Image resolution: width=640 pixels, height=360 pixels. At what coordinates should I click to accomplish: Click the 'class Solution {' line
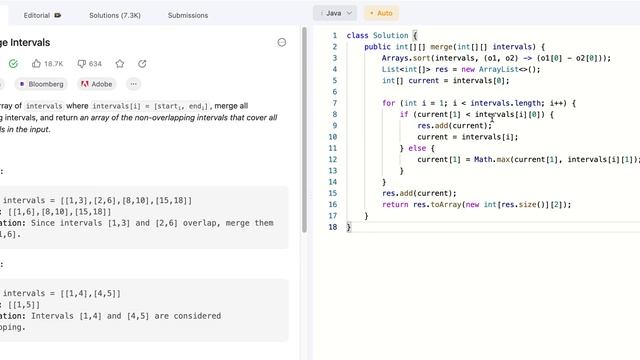(x=382, y=36)
